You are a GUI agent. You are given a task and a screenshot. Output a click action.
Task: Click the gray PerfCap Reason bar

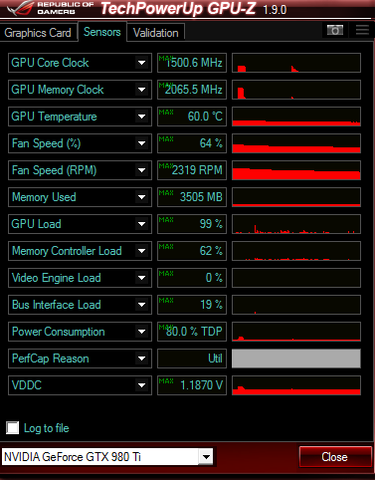[296, 358]
